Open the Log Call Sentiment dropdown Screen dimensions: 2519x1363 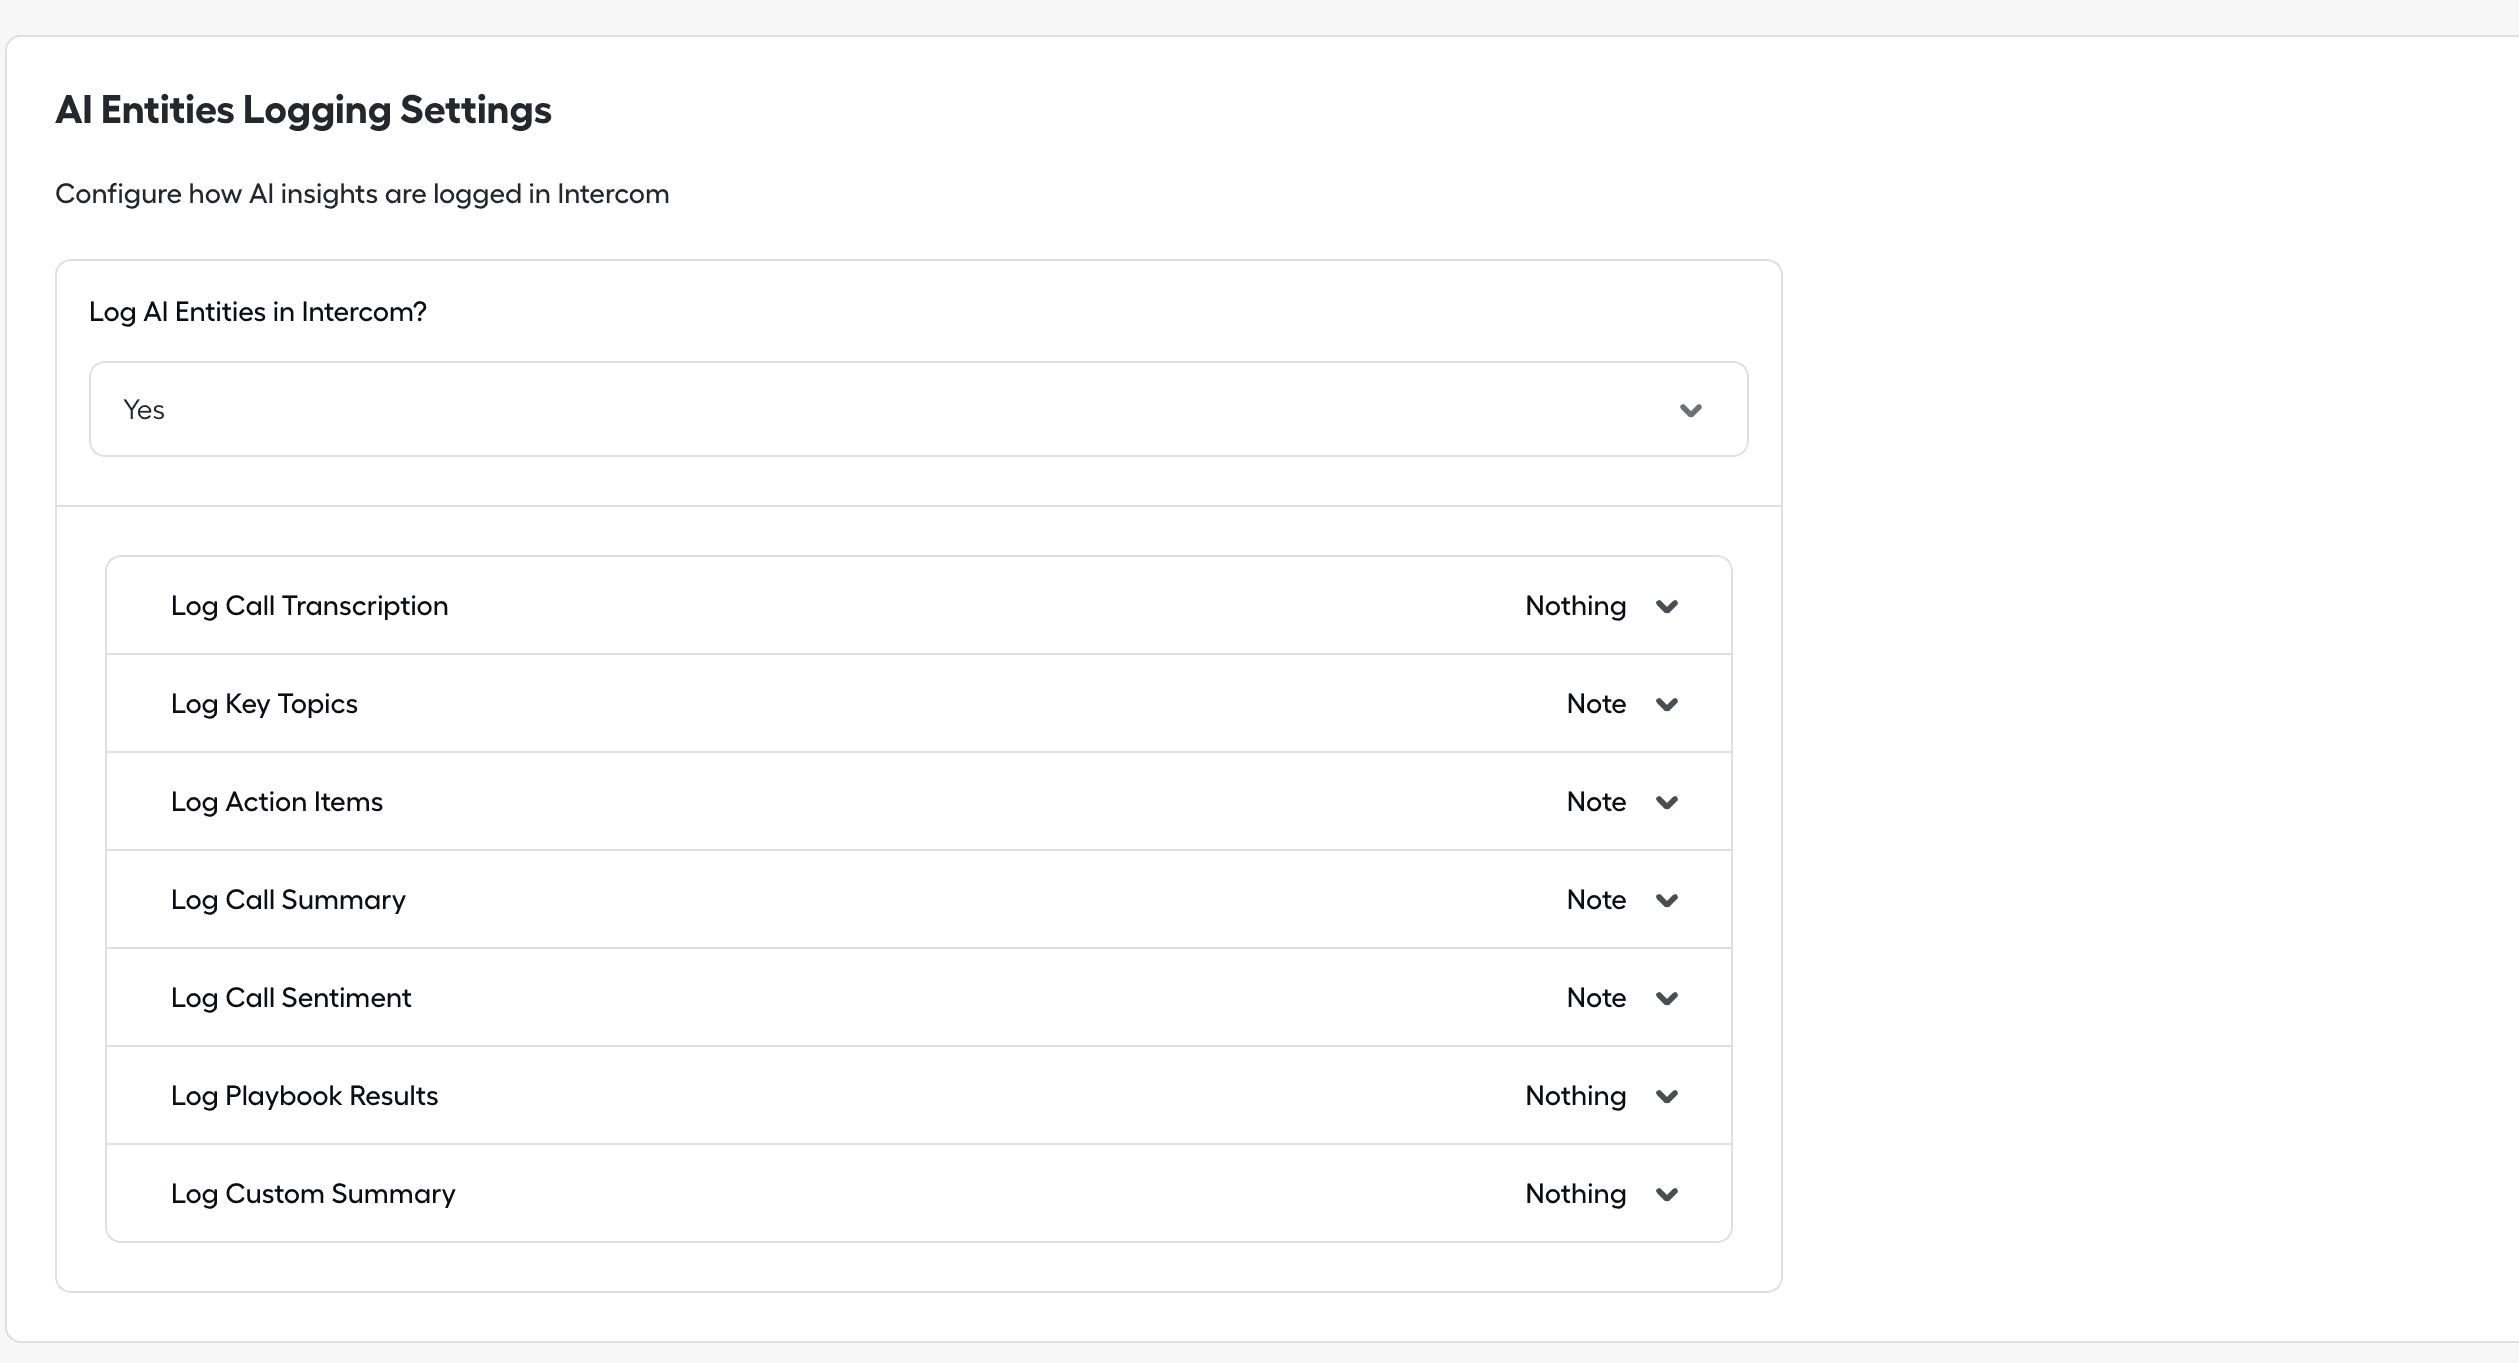click(x=1622, y=998)
